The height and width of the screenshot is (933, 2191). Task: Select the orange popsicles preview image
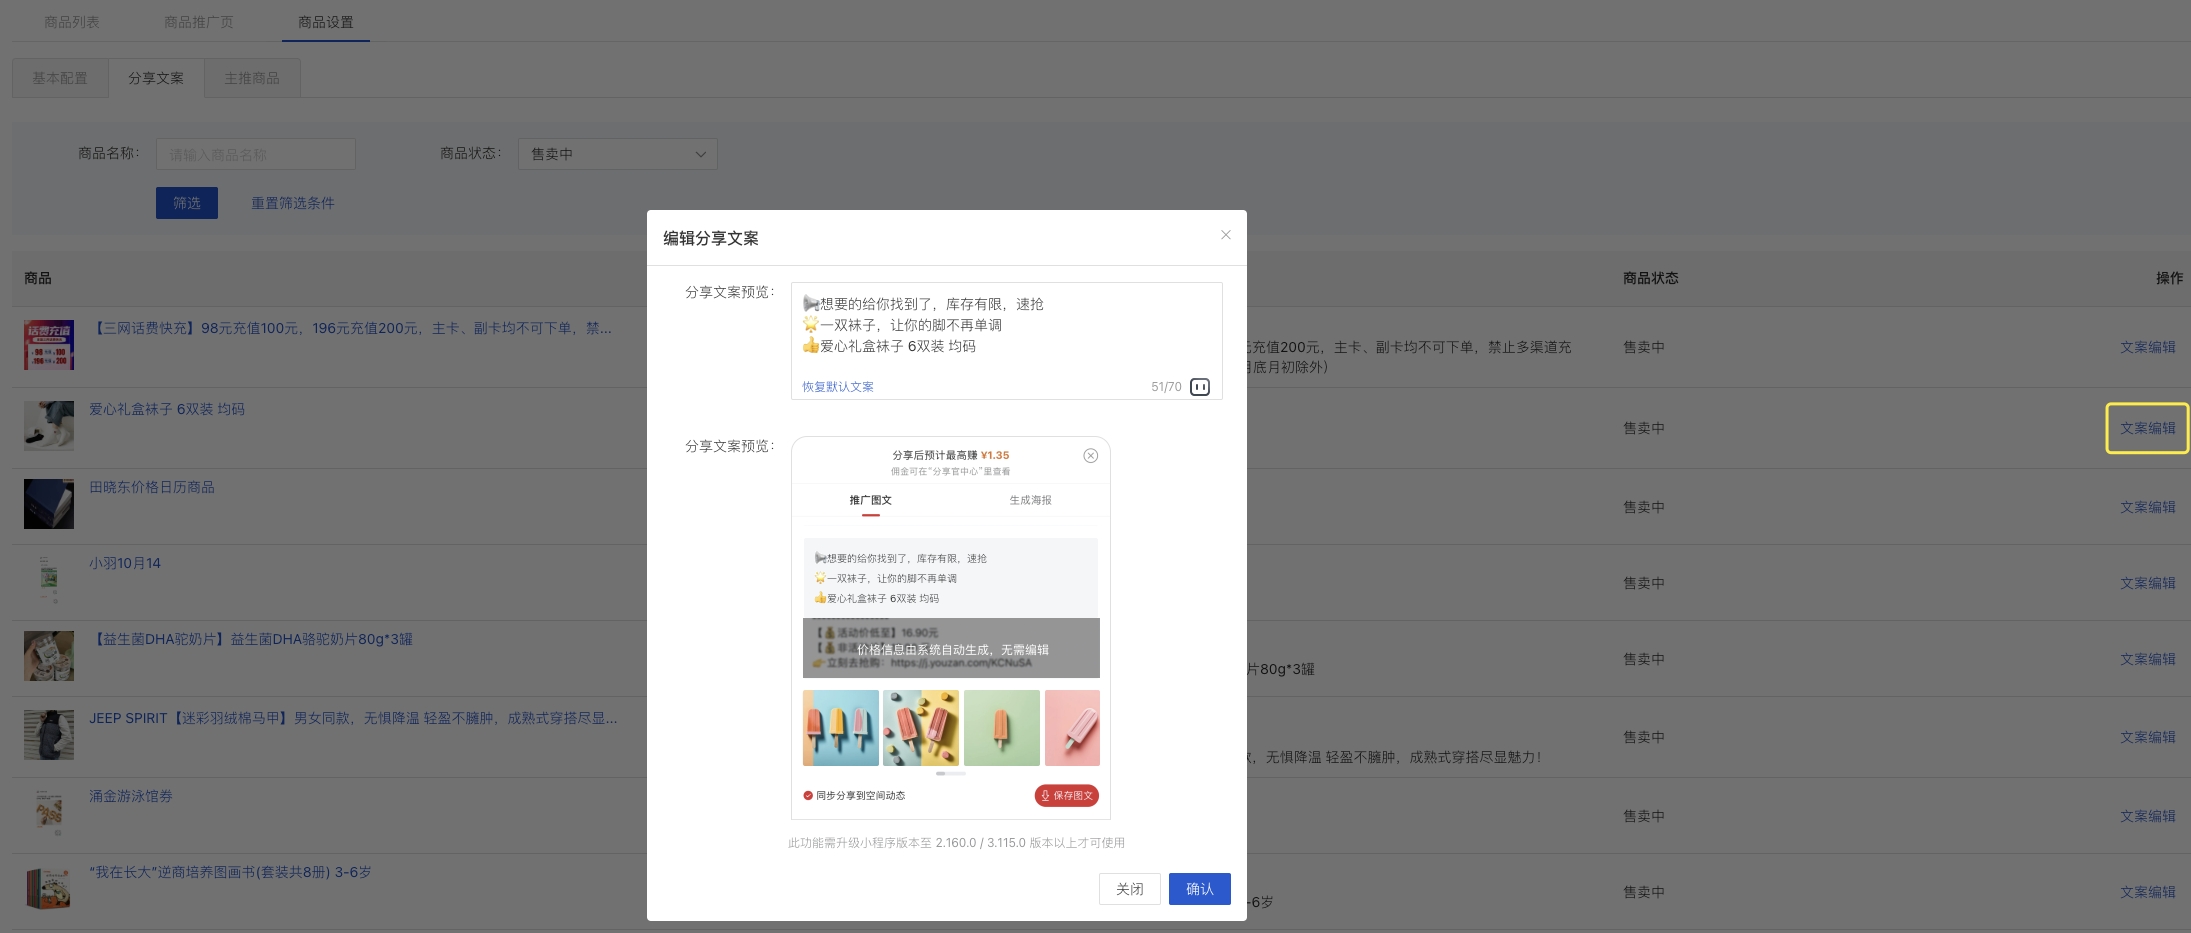pyautogui.click(x=840, y=728)
